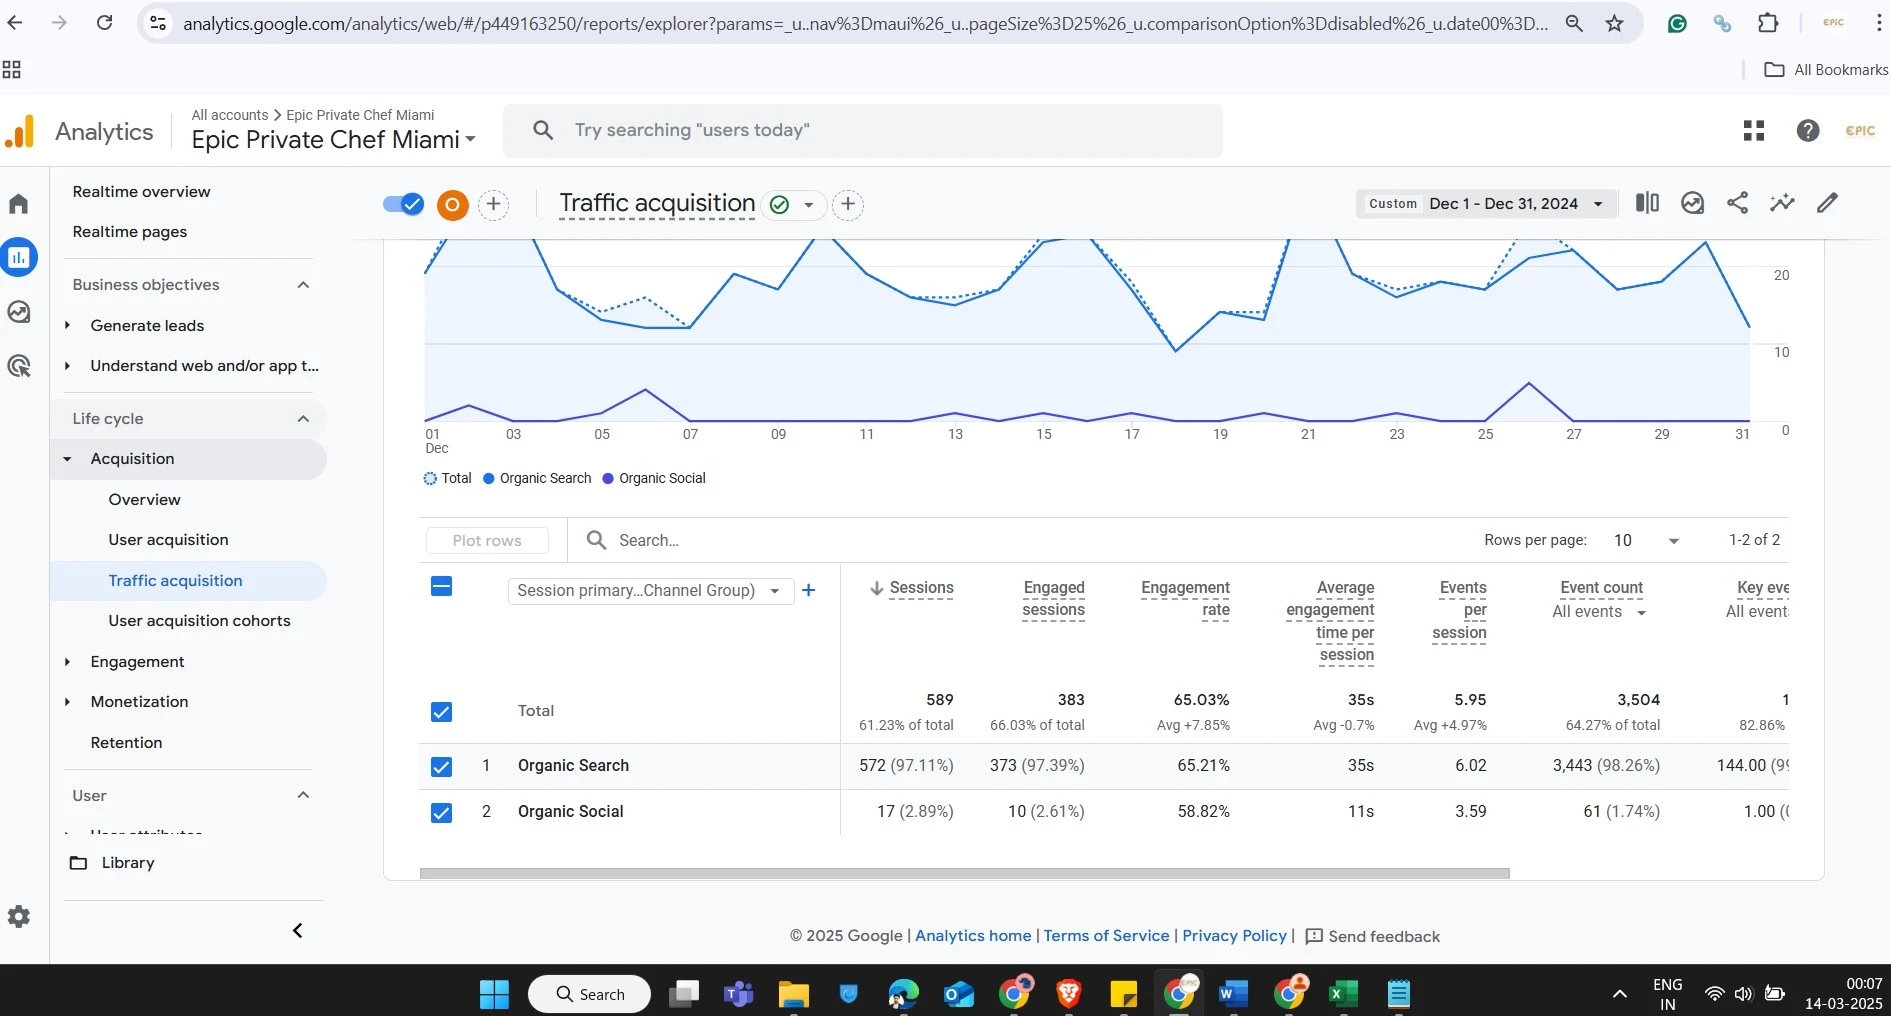The width and height of the screenshot is (1891, 1016).
Task: Click the horizontal table scrollbar
Action: click(964, 873)
